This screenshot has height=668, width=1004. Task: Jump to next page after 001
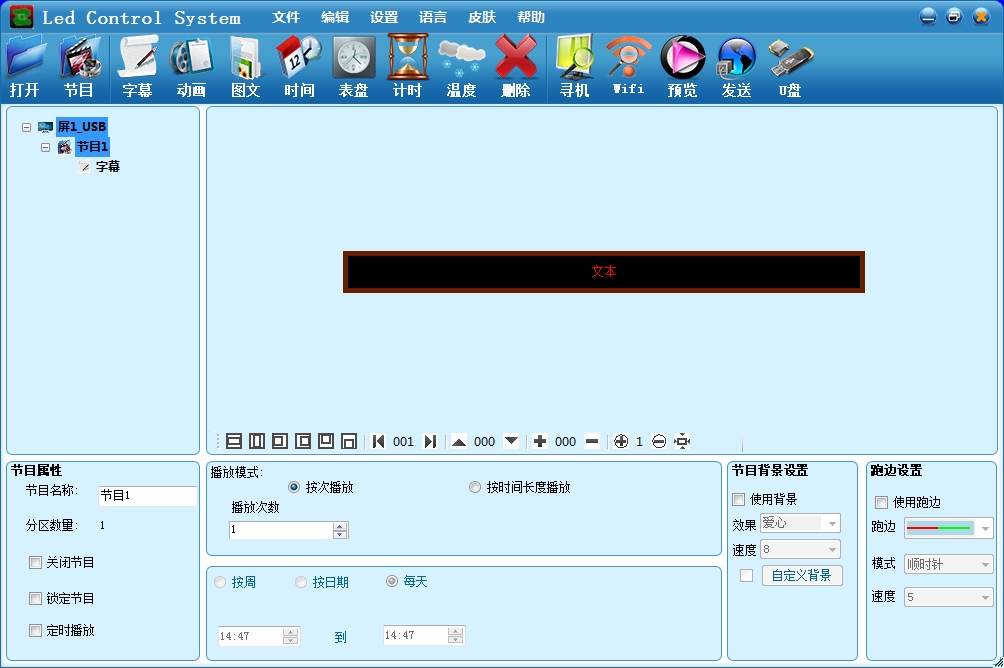430,441
